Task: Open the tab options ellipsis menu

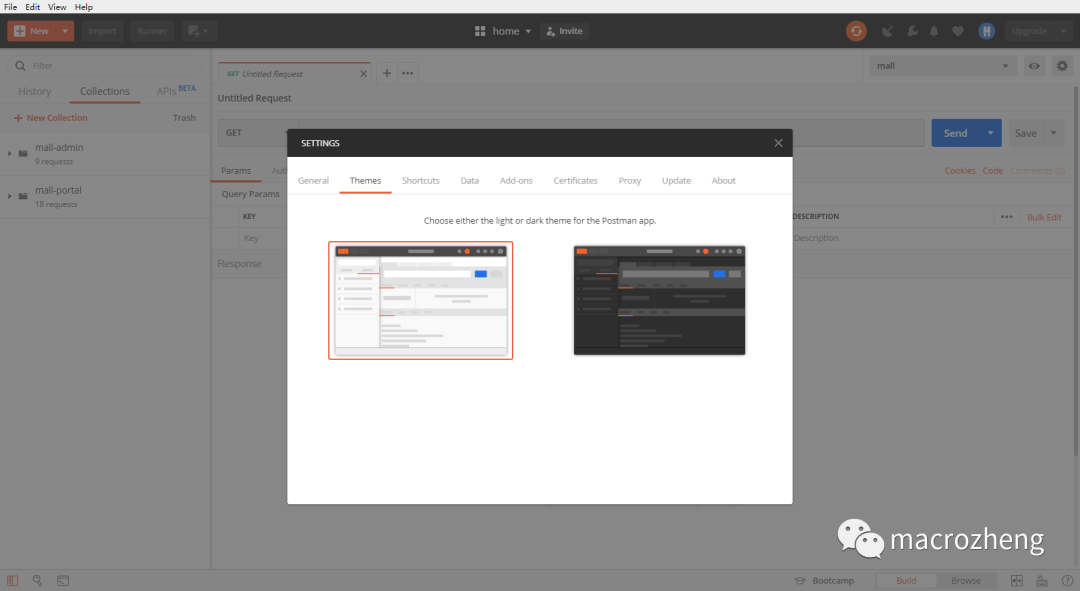Action: pos(408,73)
